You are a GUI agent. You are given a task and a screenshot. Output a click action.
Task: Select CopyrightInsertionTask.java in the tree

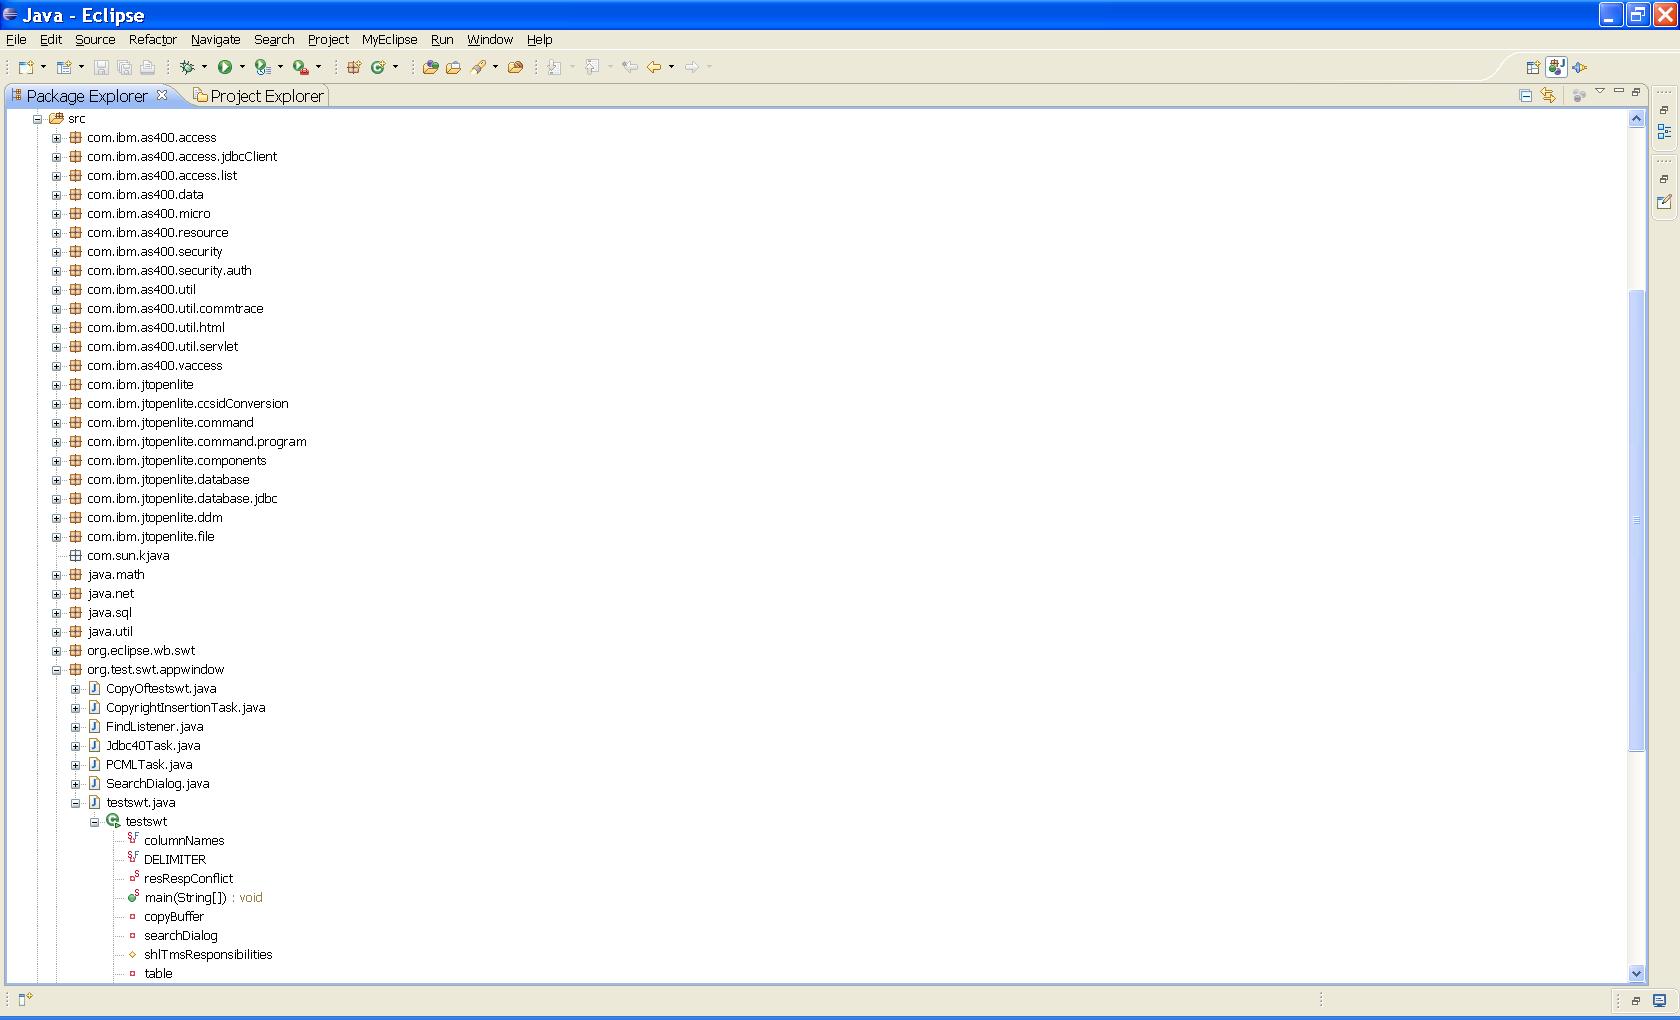[186, 708]
